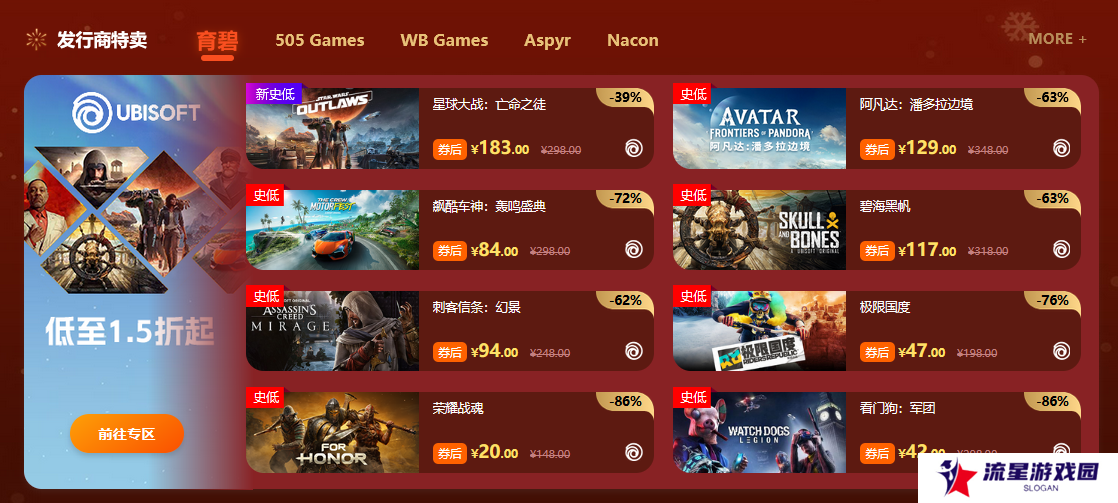
Task: Click Ubisoft swirl icon in Avatar Pandora card
Action: [1061, 148]
